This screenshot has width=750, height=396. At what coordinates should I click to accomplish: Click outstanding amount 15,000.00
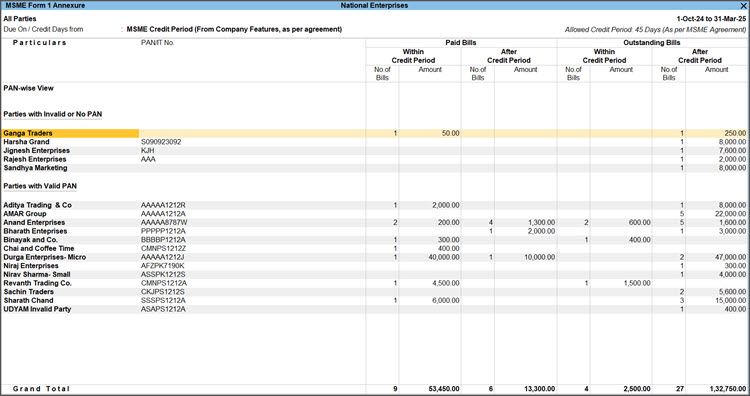pos(730,300)
